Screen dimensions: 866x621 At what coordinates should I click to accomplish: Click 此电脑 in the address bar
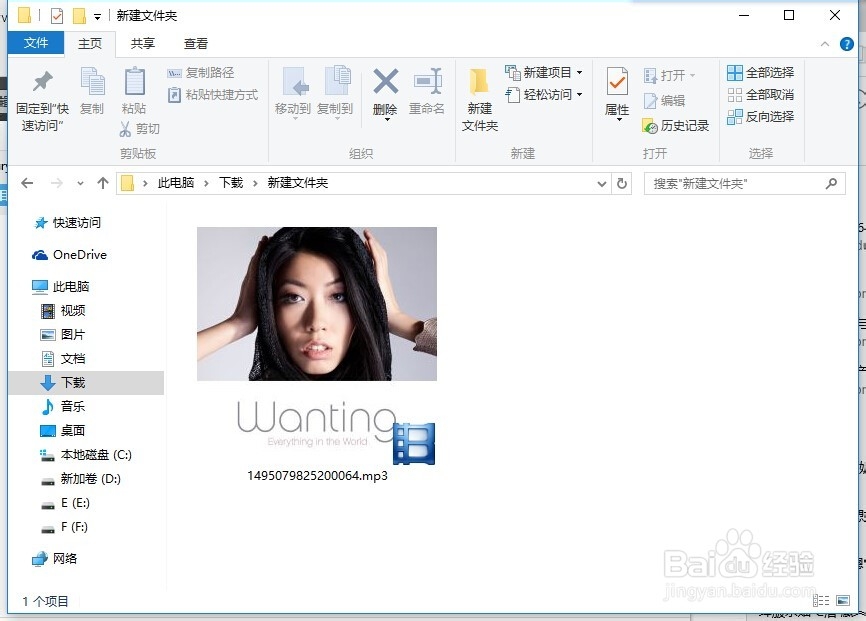(176, 183)
